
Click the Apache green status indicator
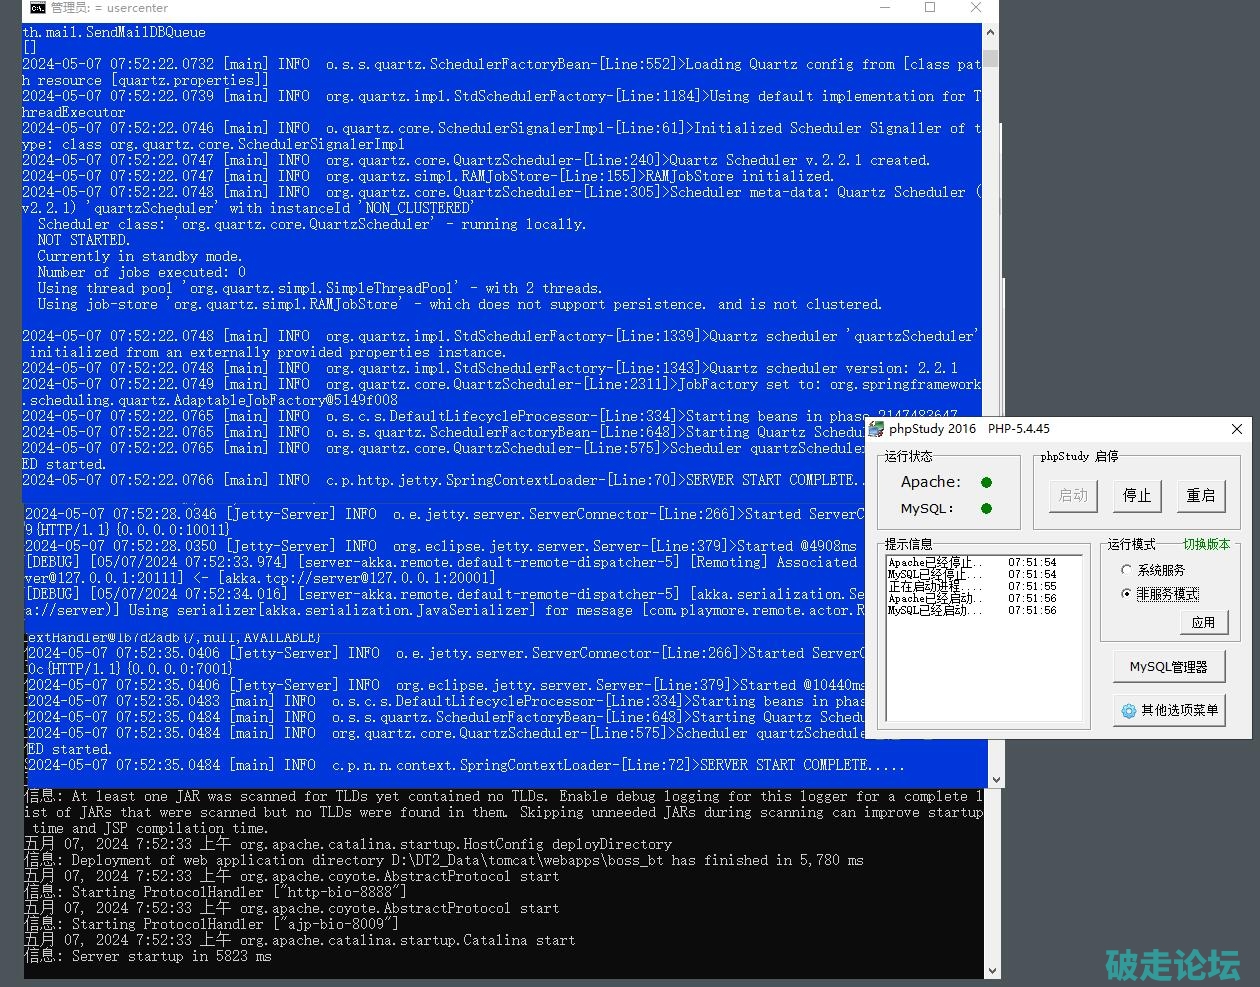(986, 482)
